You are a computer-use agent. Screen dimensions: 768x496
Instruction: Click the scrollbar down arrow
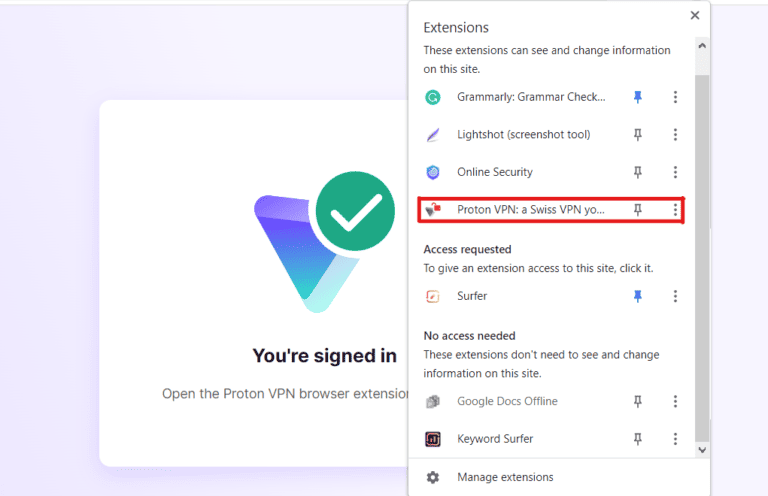coord(702,450)
